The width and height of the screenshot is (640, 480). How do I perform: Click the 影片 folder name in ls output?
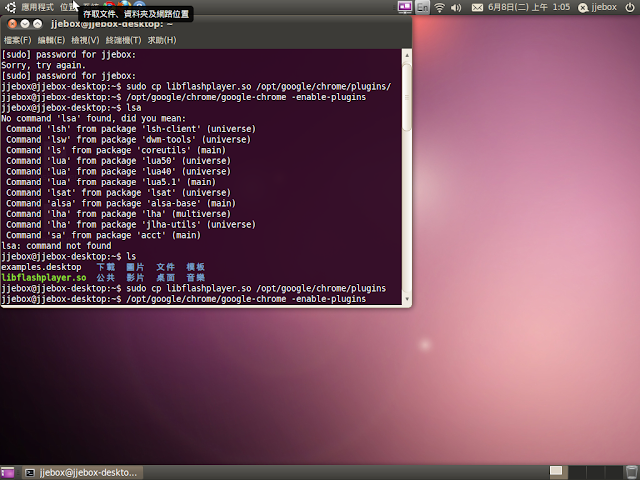[x=135, y=278]
